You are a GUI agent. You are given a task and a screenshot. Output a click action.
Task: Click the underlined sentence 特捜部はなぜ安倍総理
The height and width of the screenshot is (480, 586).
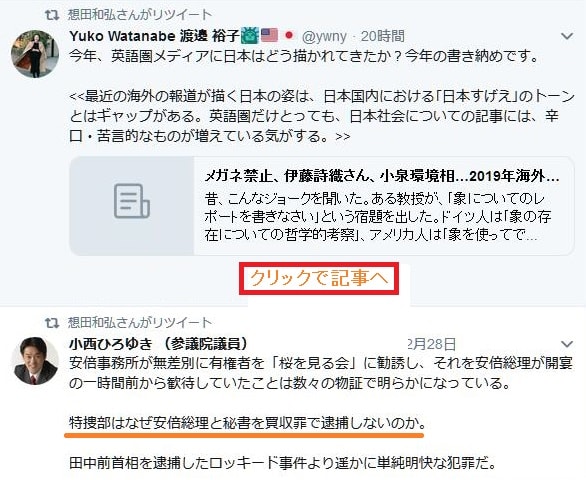tap(247, 423)
